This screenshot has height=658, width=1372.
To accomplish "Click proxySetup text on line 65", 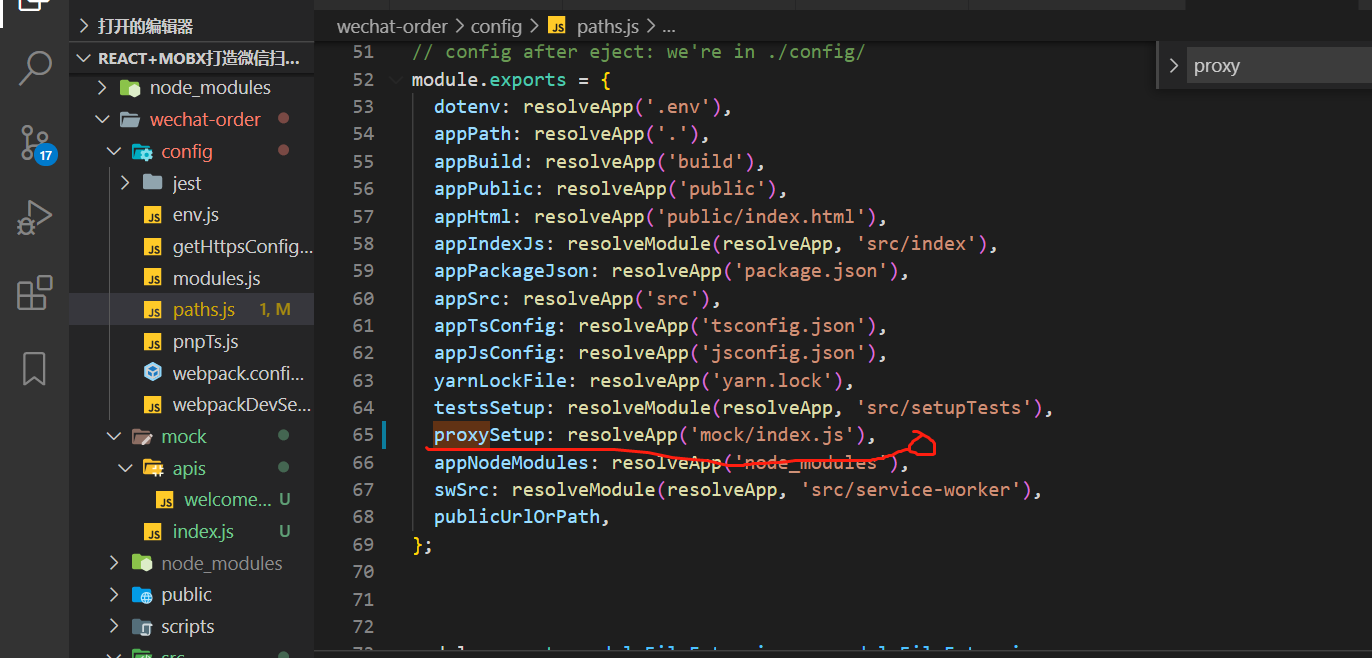I will click(x=489, y=435).
